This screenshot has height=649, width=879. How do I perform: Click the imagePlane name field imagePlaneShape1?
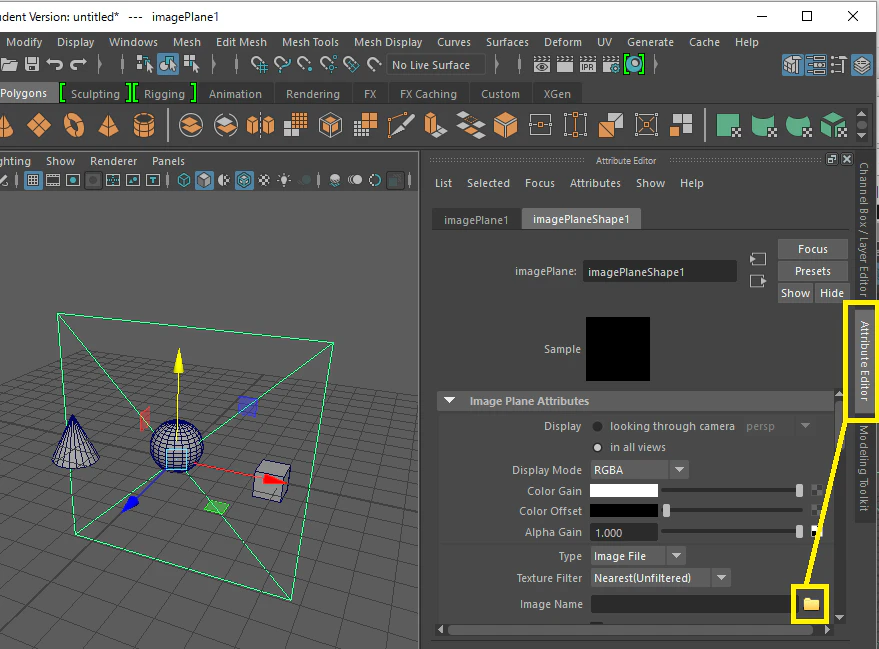coord(660,272)
